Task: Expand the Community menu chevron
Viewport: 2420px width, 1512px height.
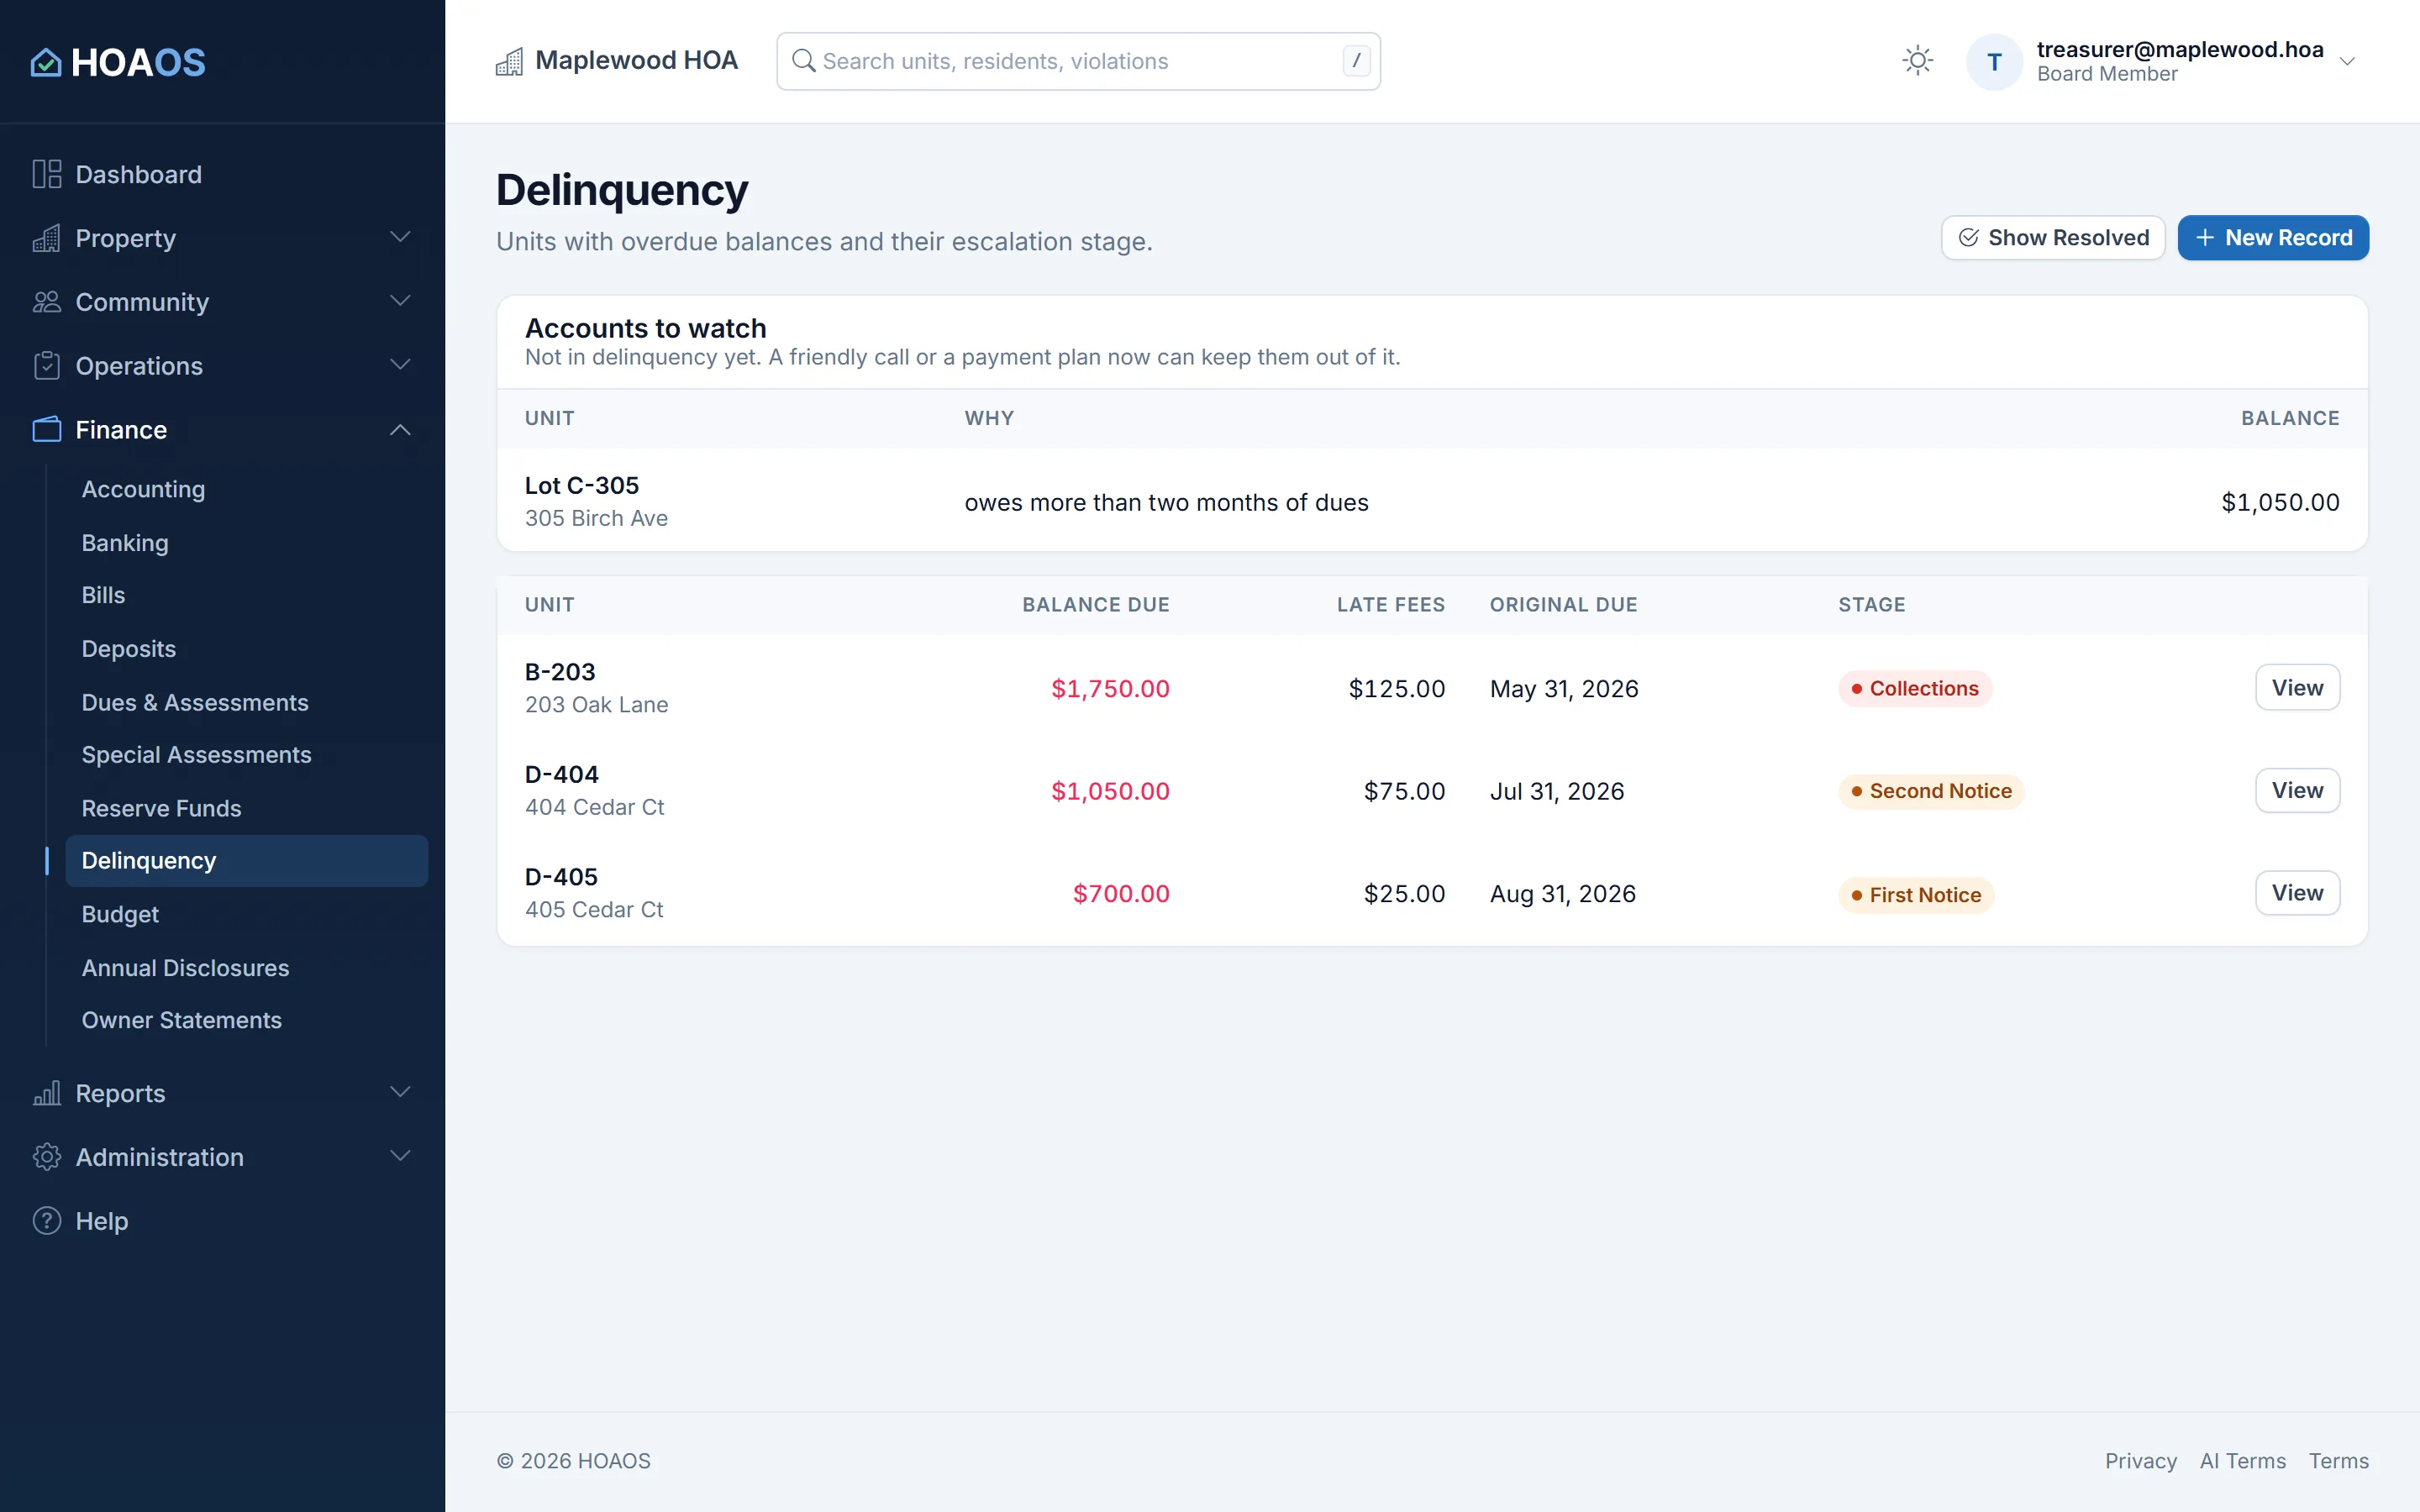Action: tap(400, 302)
